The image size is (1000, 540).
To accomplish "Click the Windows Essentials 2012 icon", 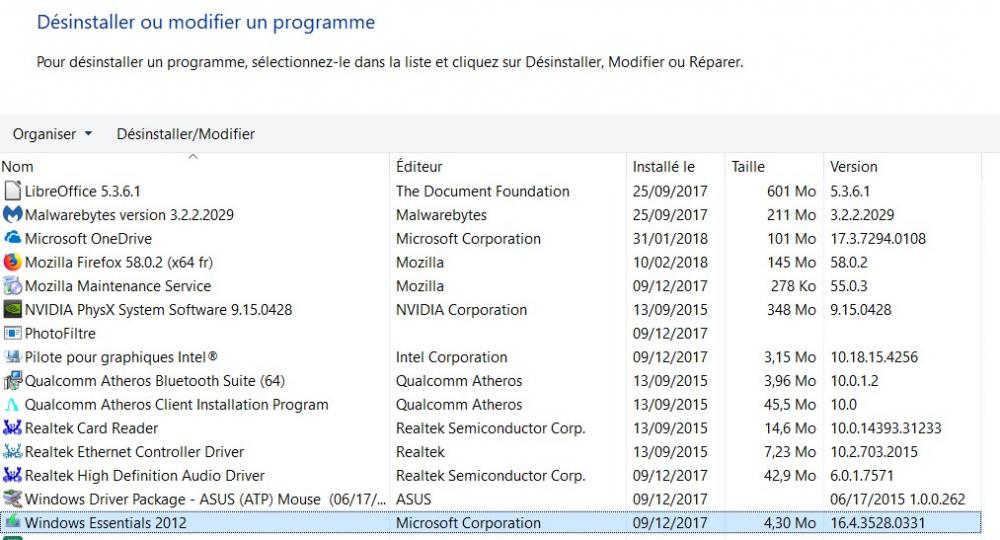I will click(12, 522).
